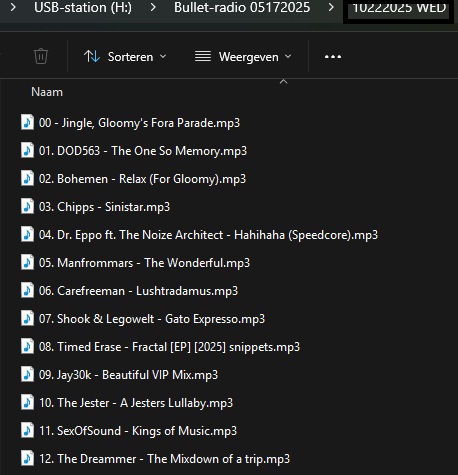Viewport: 458px width, 475px height.
Task: Select 11. SexOfSound - Kings of Music.mp3
Action: pos(138,431)
